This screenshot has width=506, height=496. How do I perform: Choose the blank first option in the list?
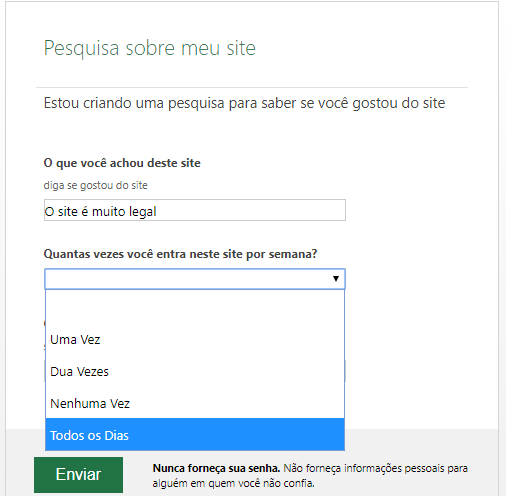pyautogui.click(x=195, y=307)
